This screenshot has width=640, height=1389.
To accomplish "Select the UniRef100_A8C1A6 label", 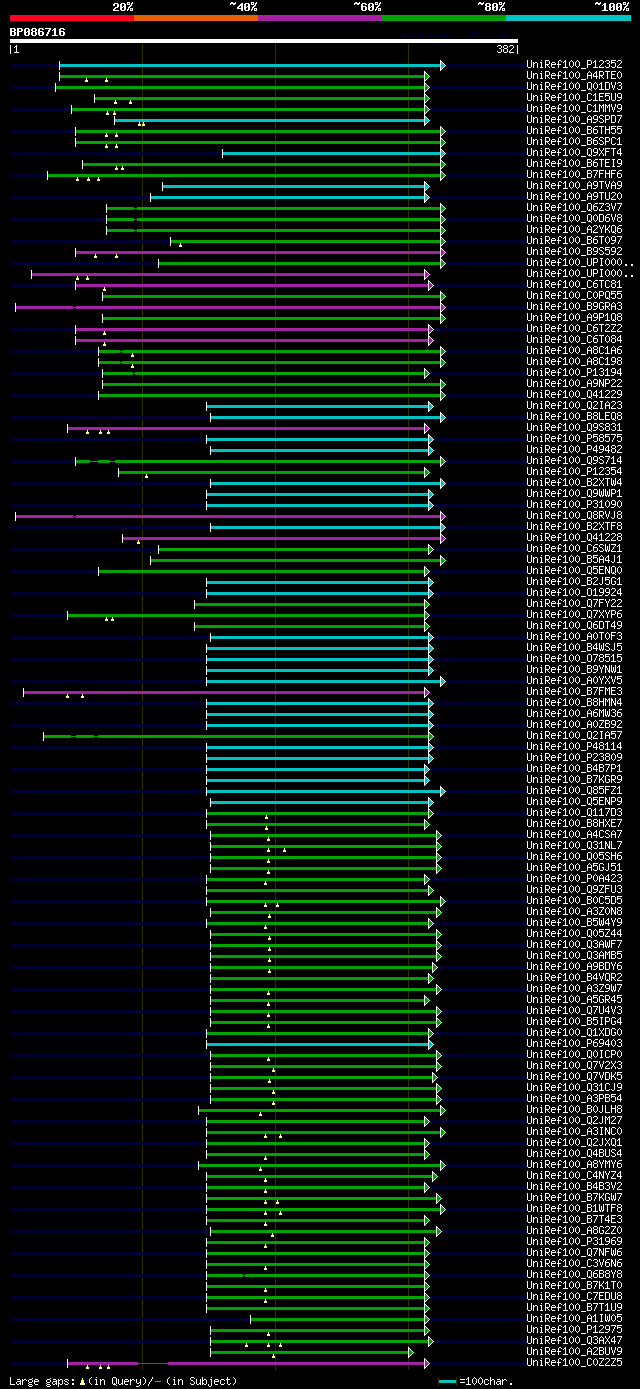I will pos(574,350).
